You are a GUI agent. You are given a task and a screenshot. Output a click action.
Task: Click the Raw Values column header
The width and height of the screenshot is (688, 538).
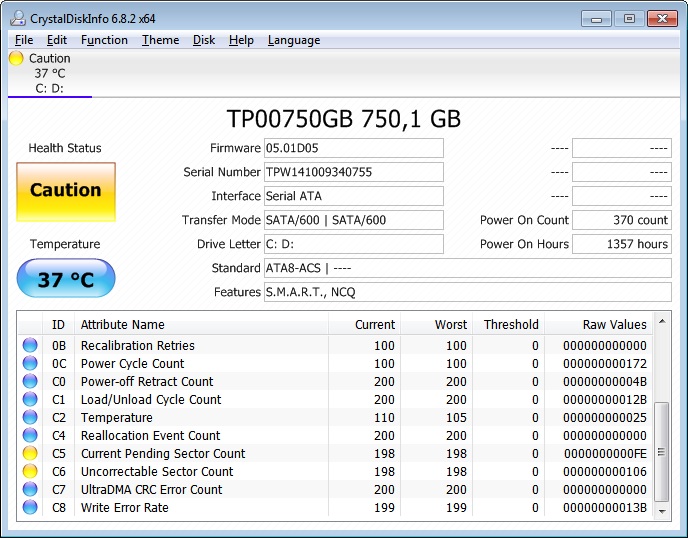(599, 324)
